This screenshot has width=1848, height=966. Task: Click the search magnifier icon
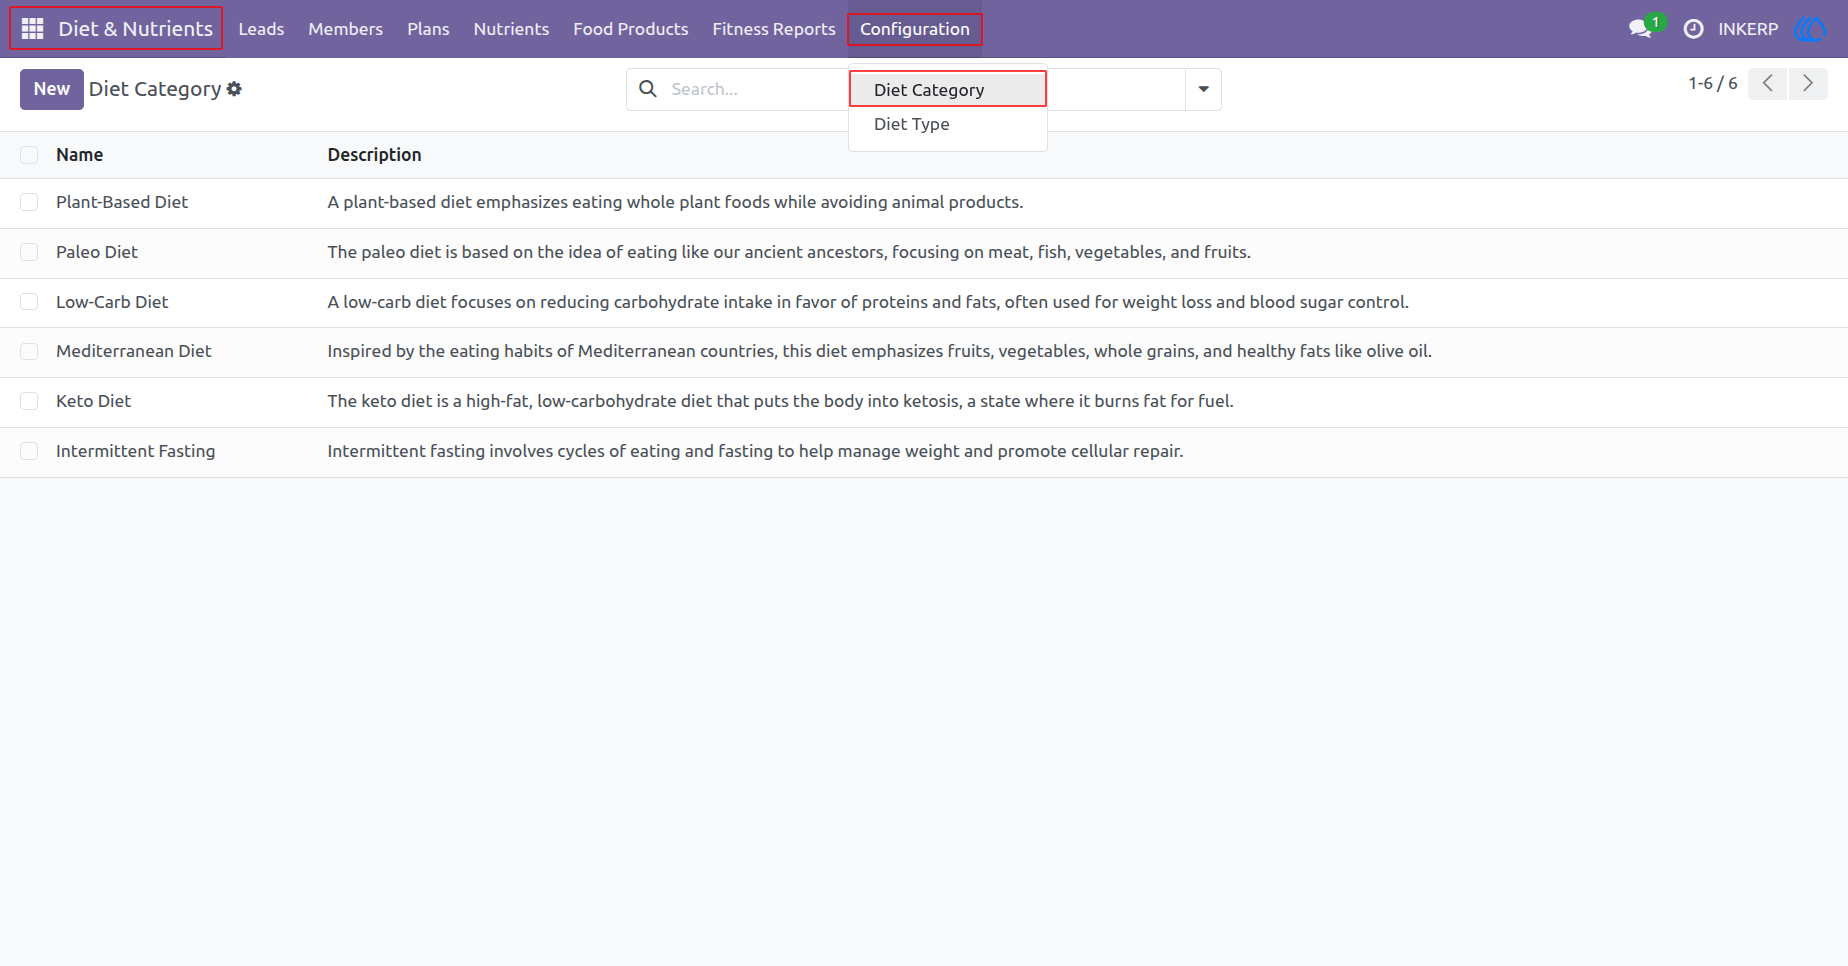click(x=648, y=89)
